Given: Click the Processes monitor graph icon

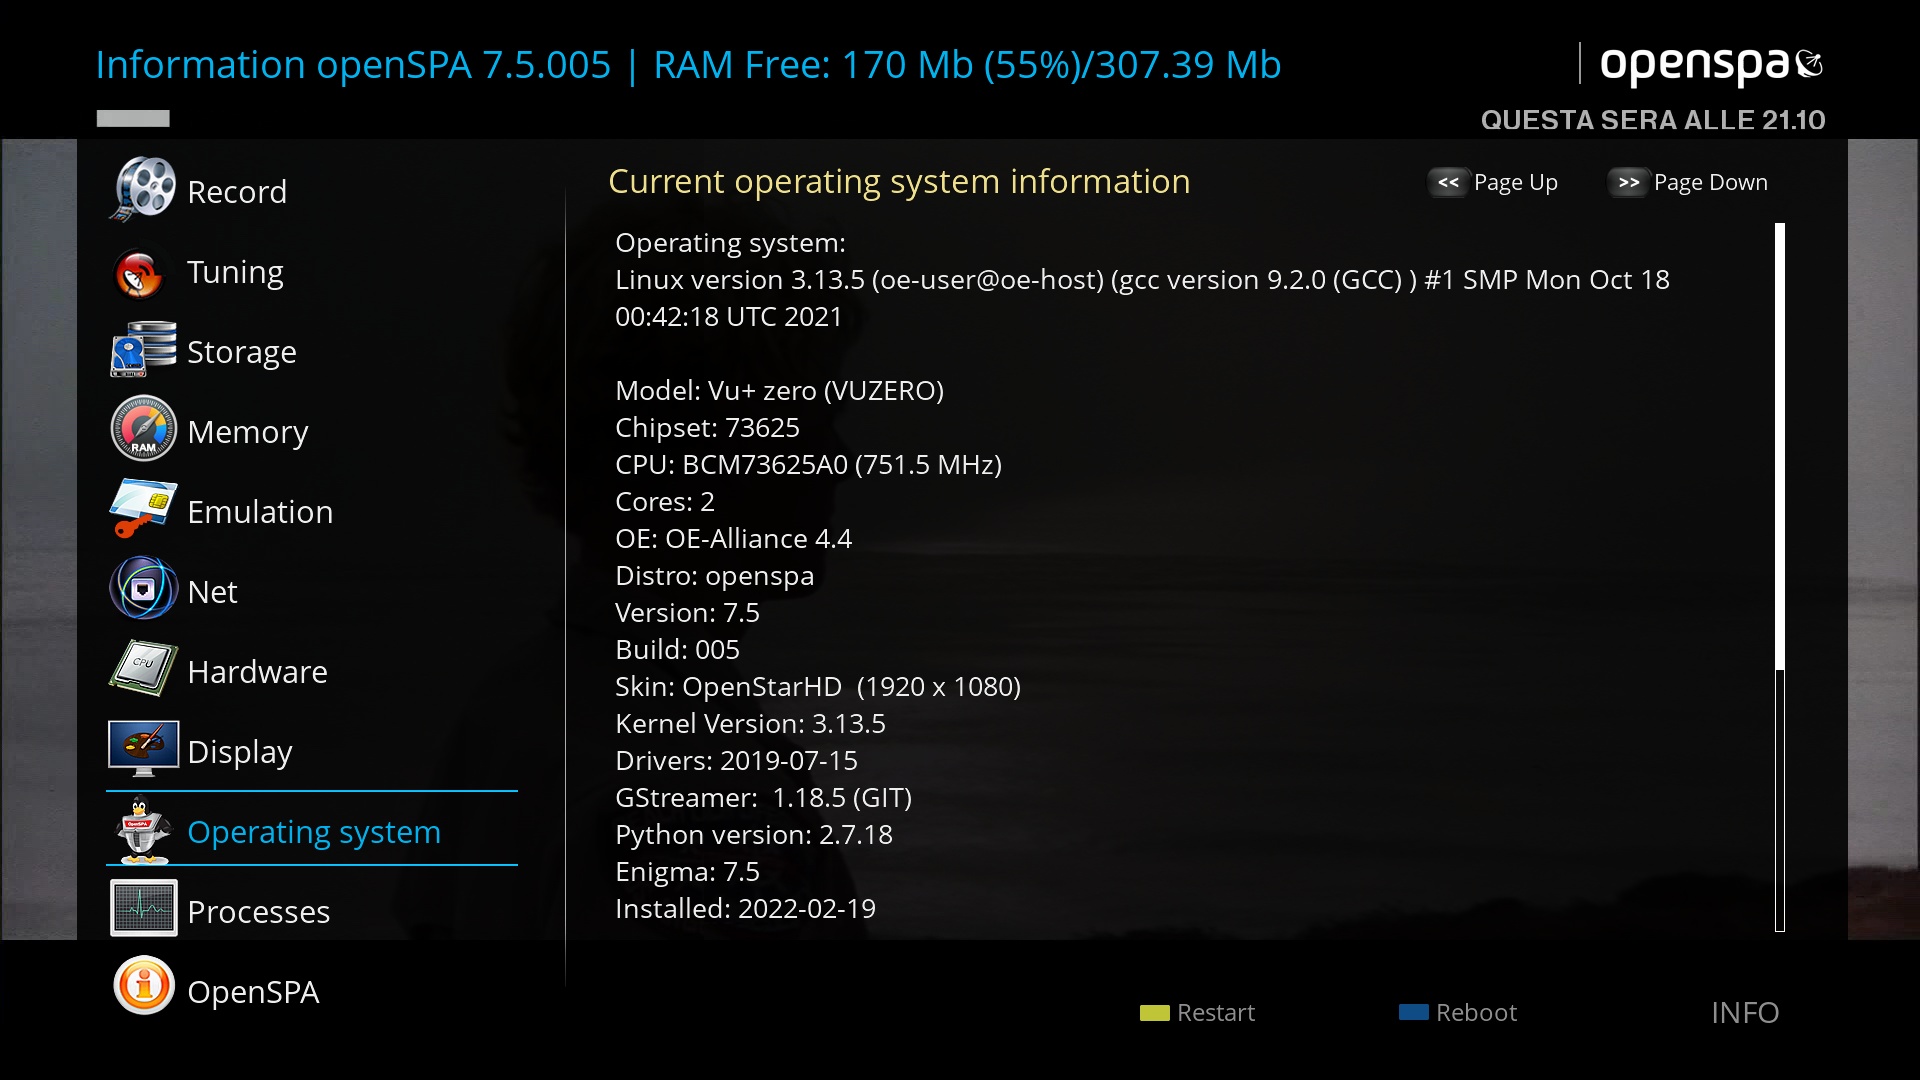Looking at the screenshot, I should point(143,908).
